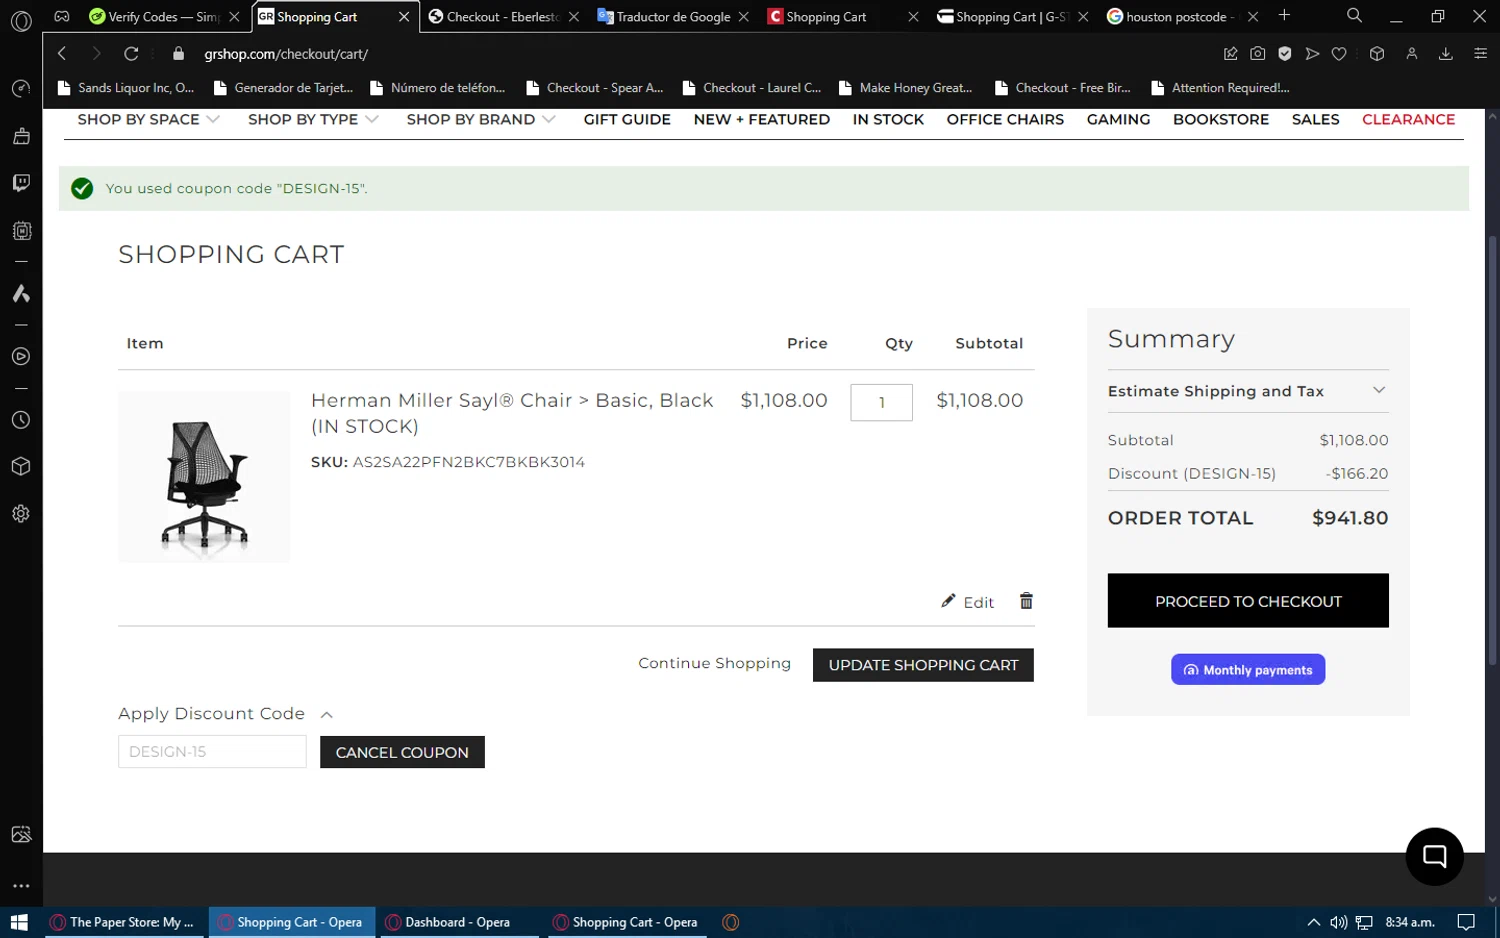Show hidden system tray icons chevron

click(1313, 922)
